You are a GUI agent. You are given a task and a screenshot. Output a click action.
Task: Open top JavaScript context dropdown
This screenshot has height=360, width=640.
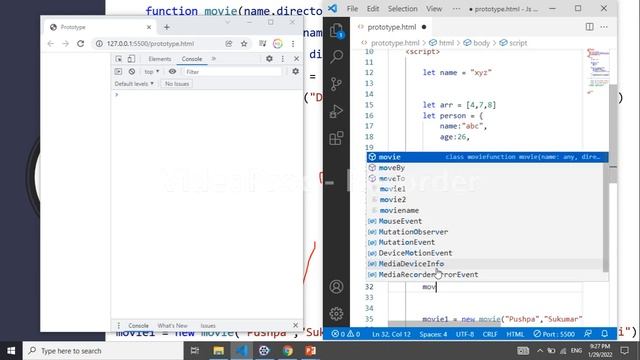point(151,72)
